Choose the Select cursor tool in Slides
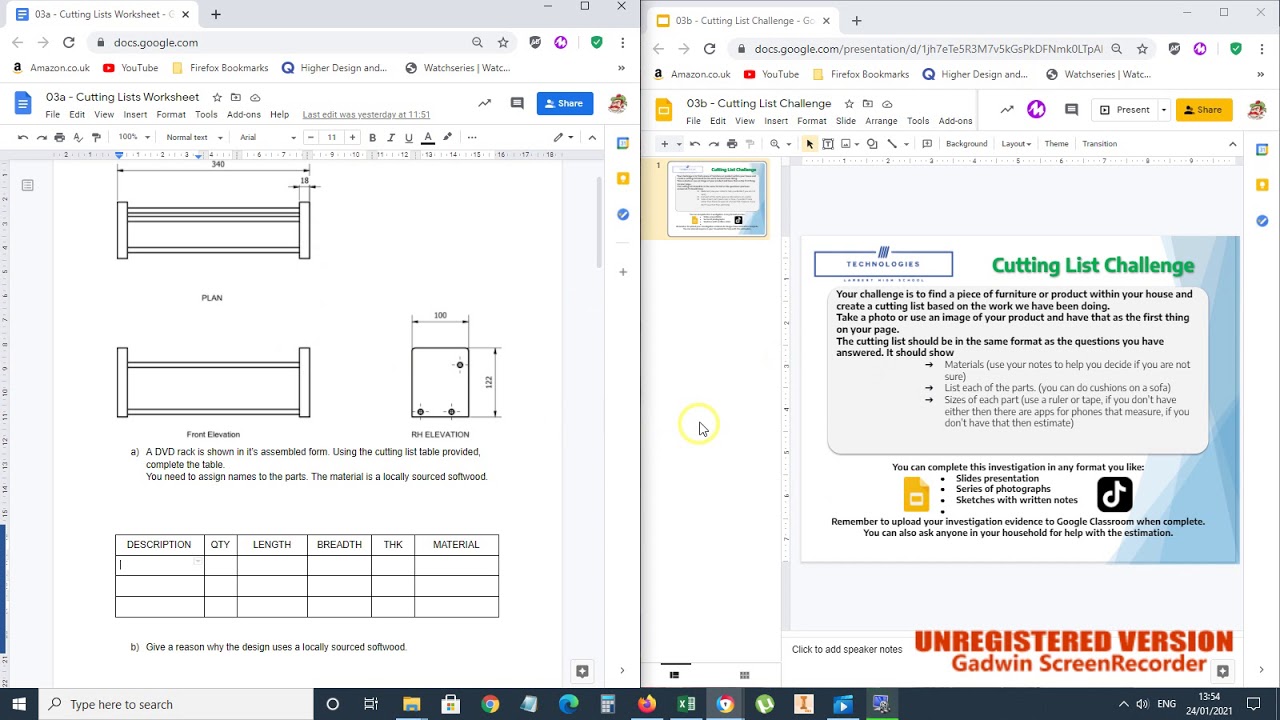This screenshot has height=720, width=1280. [x=810, y=144]
